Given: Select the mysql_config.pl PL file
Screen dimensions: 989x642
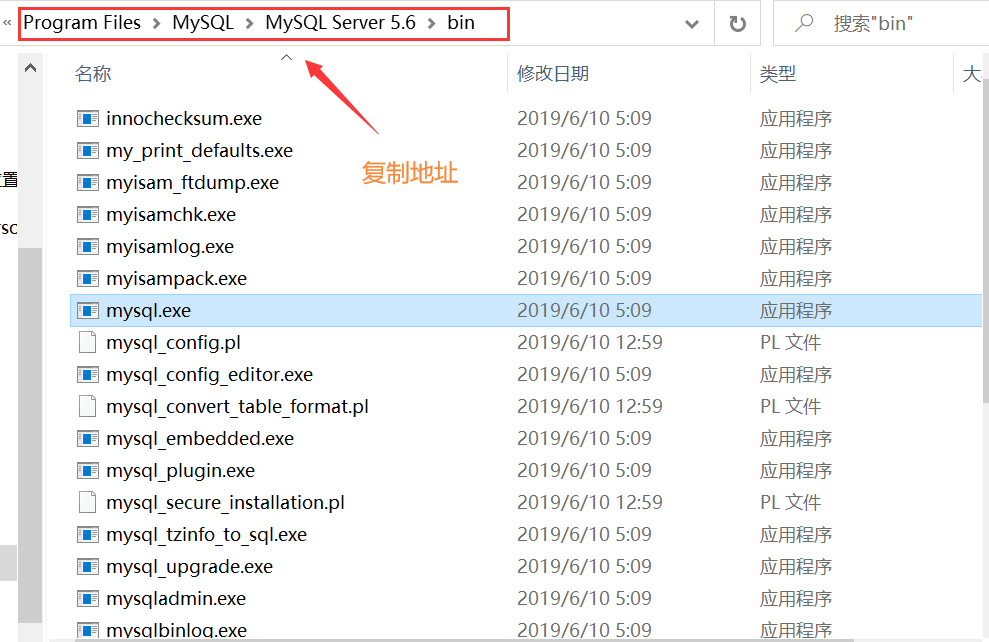Looking at the screenshot, I should (x=88, y=342).
